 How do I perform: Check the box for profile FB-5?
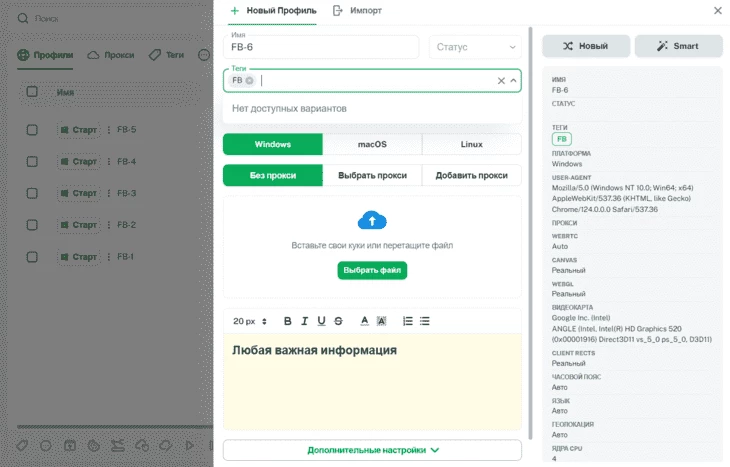click(x=32, y=130)
